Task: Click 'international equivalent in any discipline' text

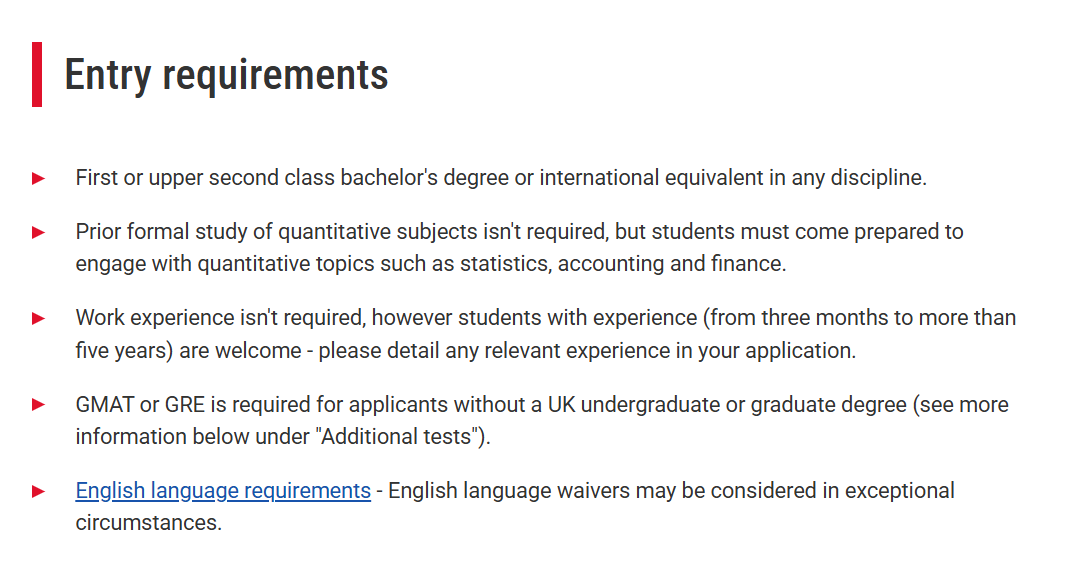Action: pos(733,178)
